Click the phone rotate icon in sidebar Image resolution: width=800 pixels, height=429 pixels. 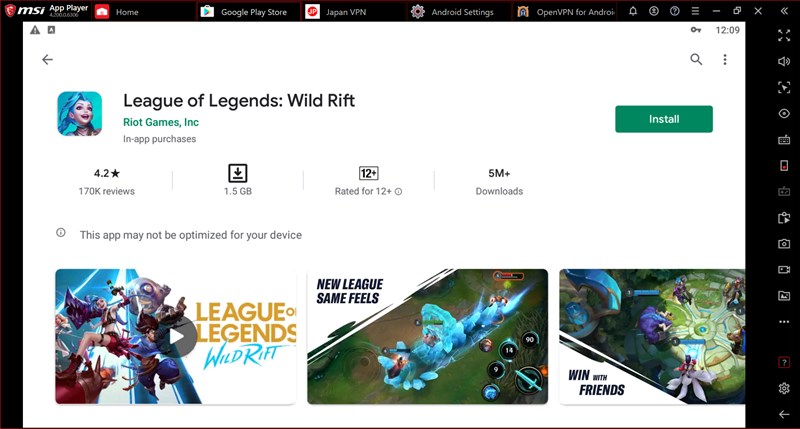pyautogui.click(x=784, y=165)
